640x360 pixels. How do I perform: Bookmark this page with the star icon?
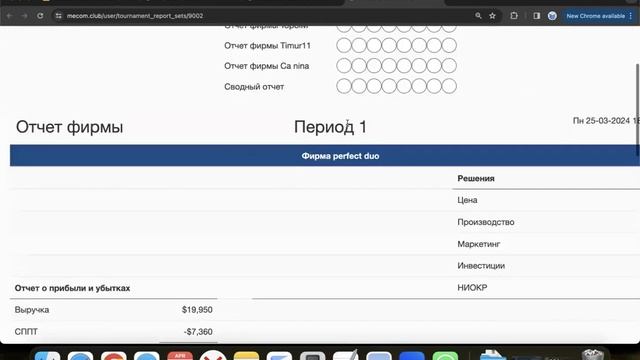(492, 16)
